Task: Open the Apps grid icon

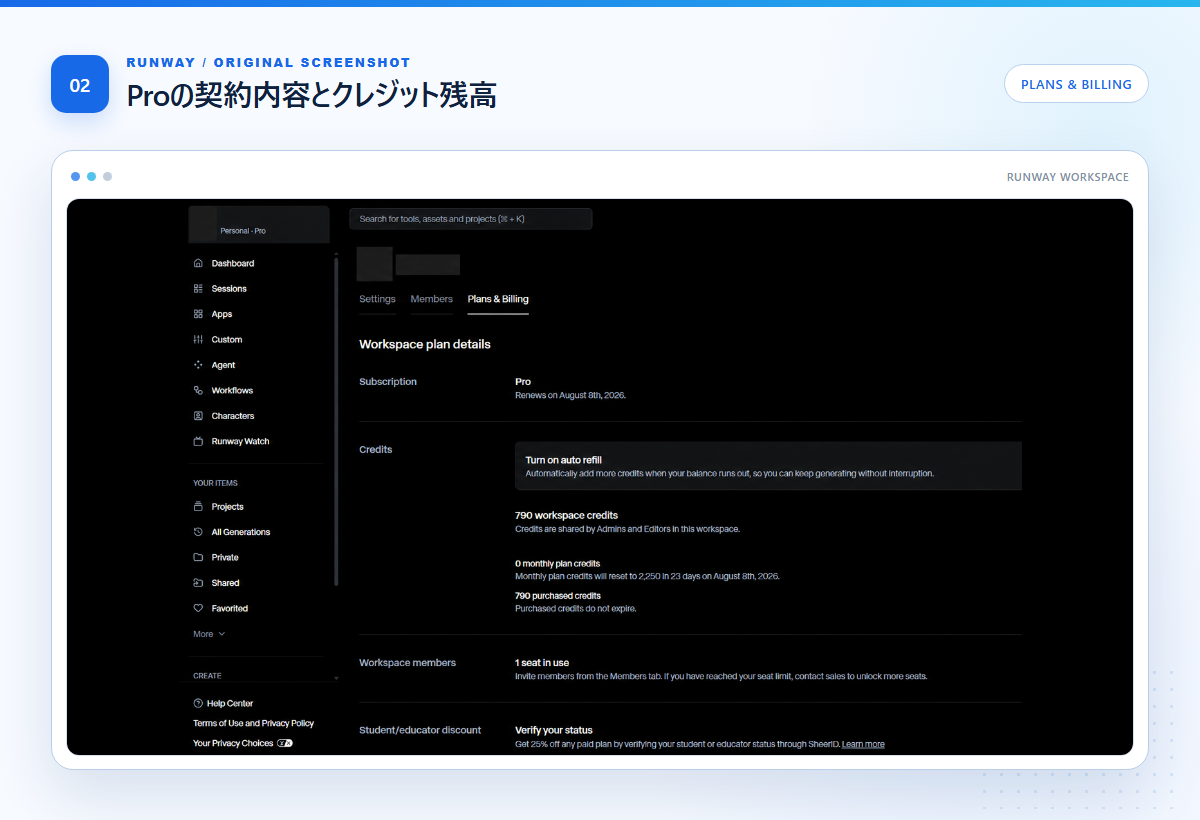Action: [198, 314]
